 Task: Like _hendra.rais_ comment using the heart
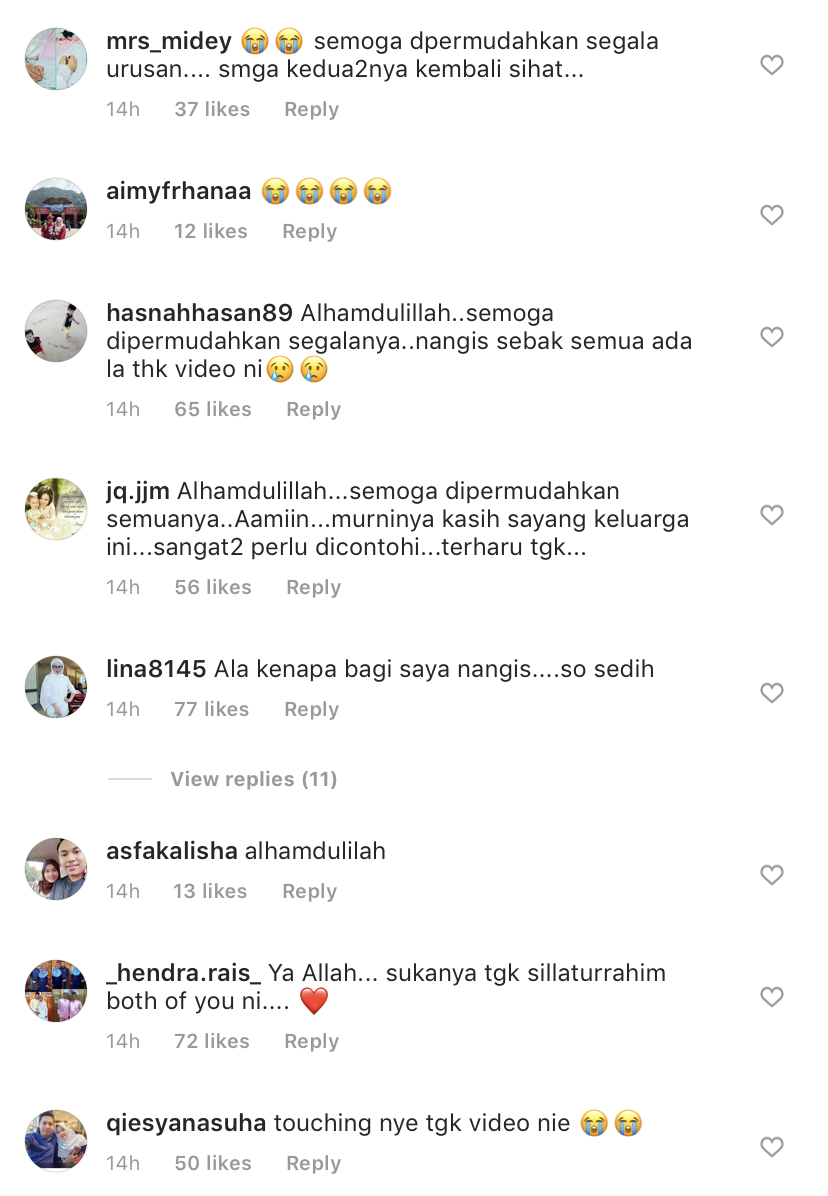click(772, 997)
